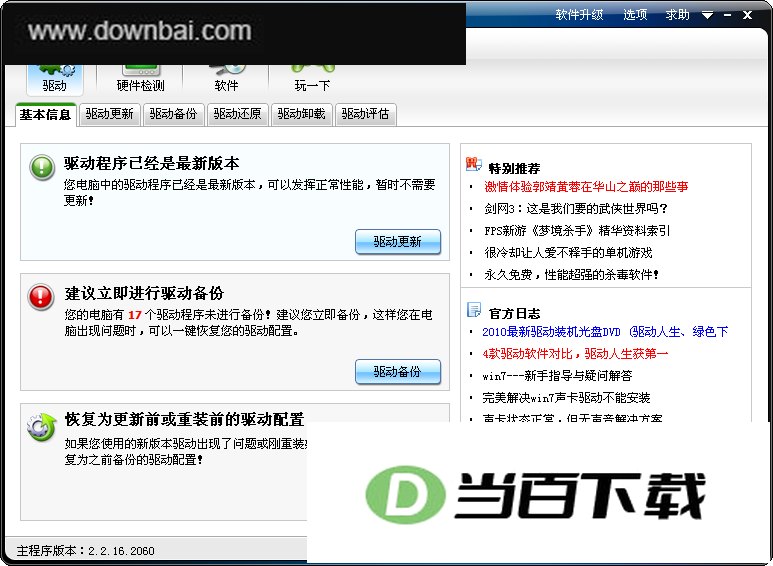Open link 4款驱动软件对比，驱动人生获第一

tap(575, 354)
